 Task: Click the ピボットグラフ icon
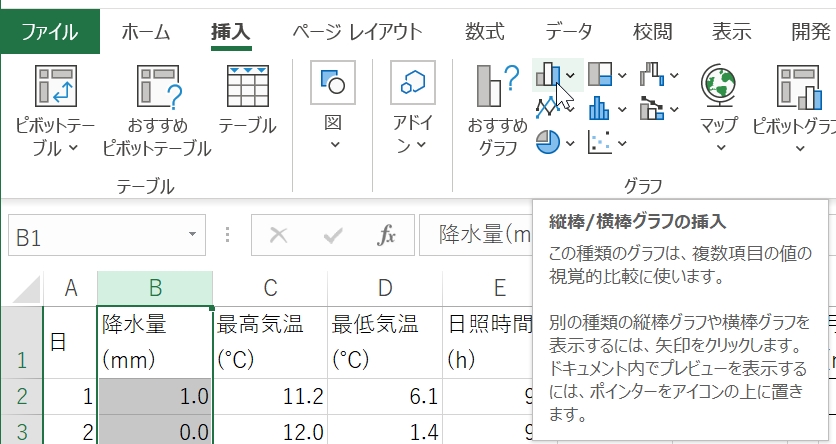point(800,86)
